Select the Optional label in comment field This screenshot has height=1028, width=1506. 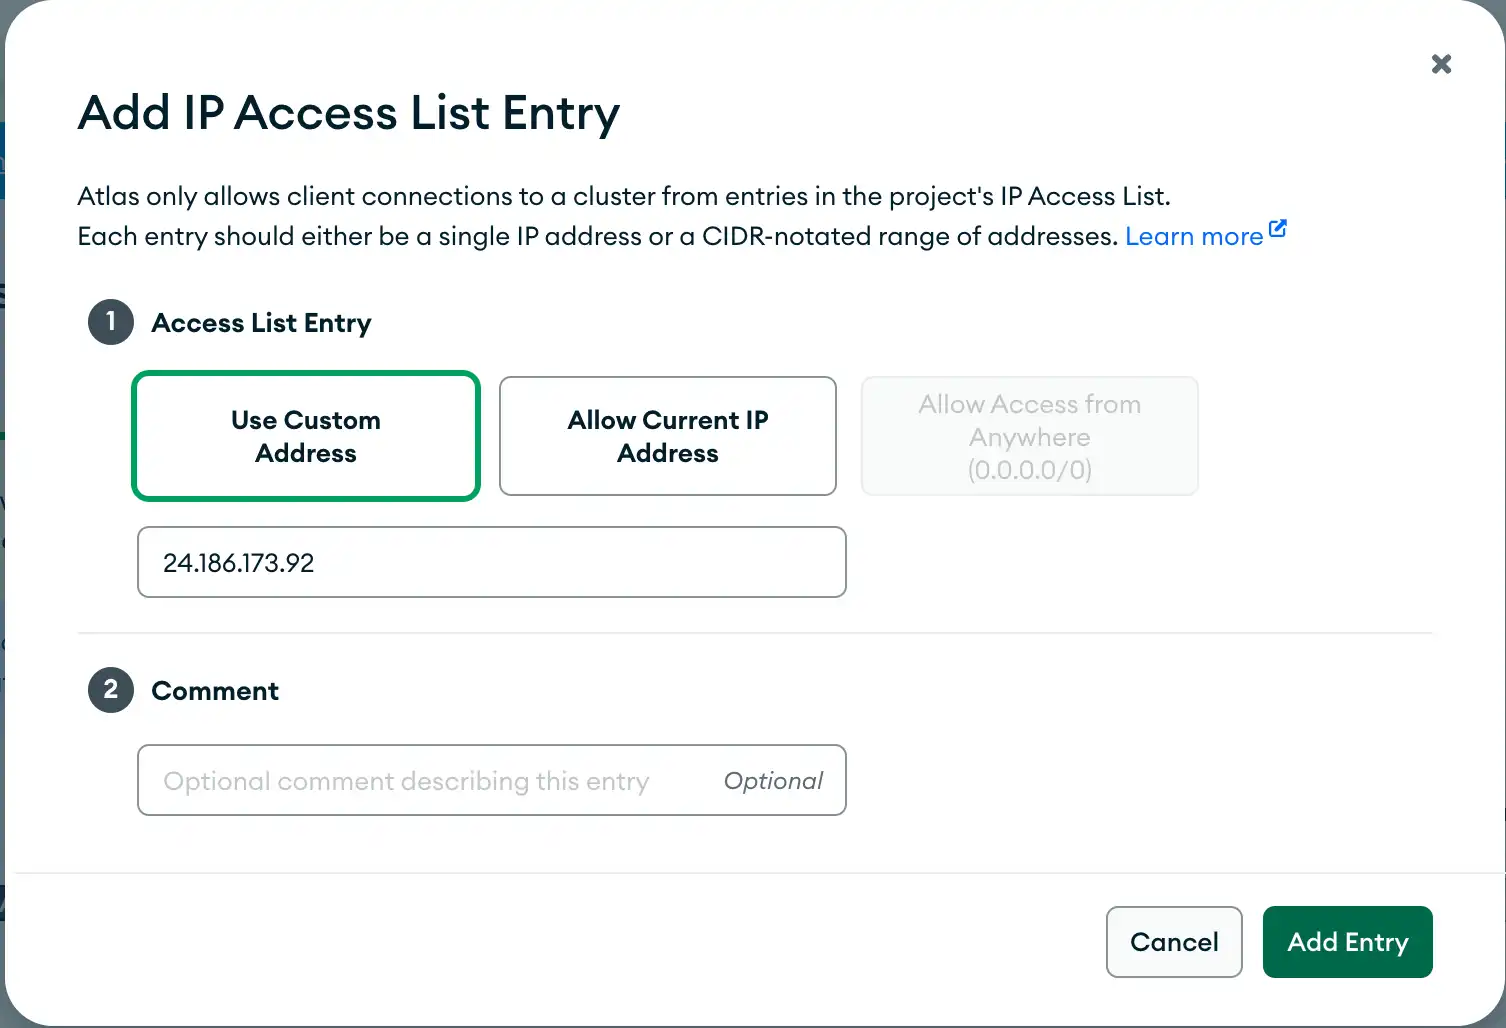772,780
